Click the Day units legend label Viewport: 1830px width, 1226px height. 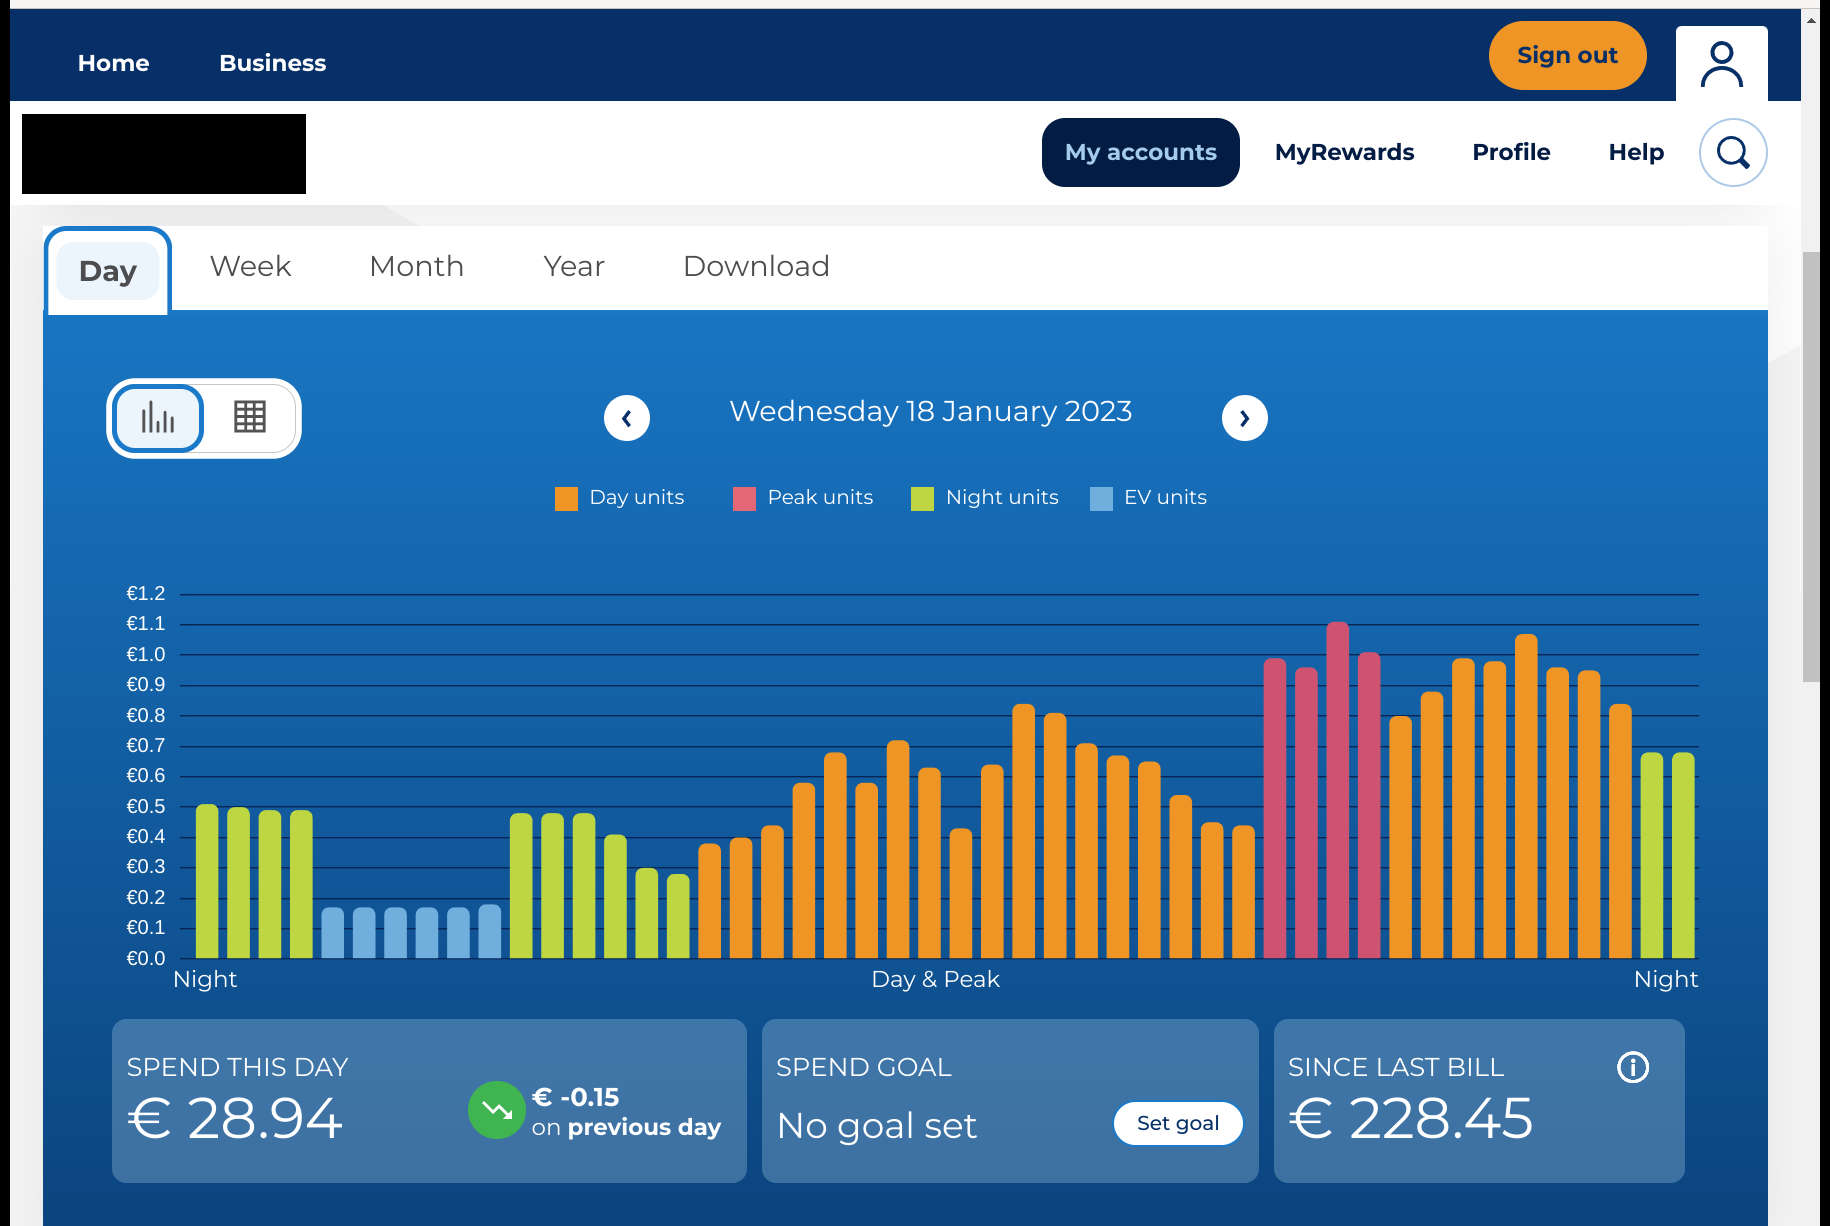pos(637,497)
